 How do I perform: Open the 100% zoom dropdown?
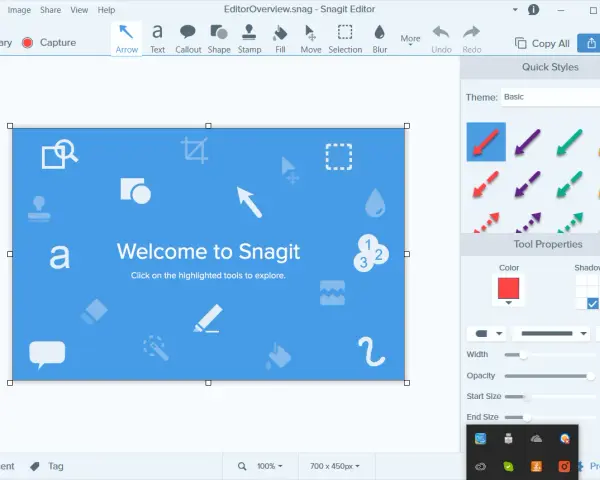(270, 466)
